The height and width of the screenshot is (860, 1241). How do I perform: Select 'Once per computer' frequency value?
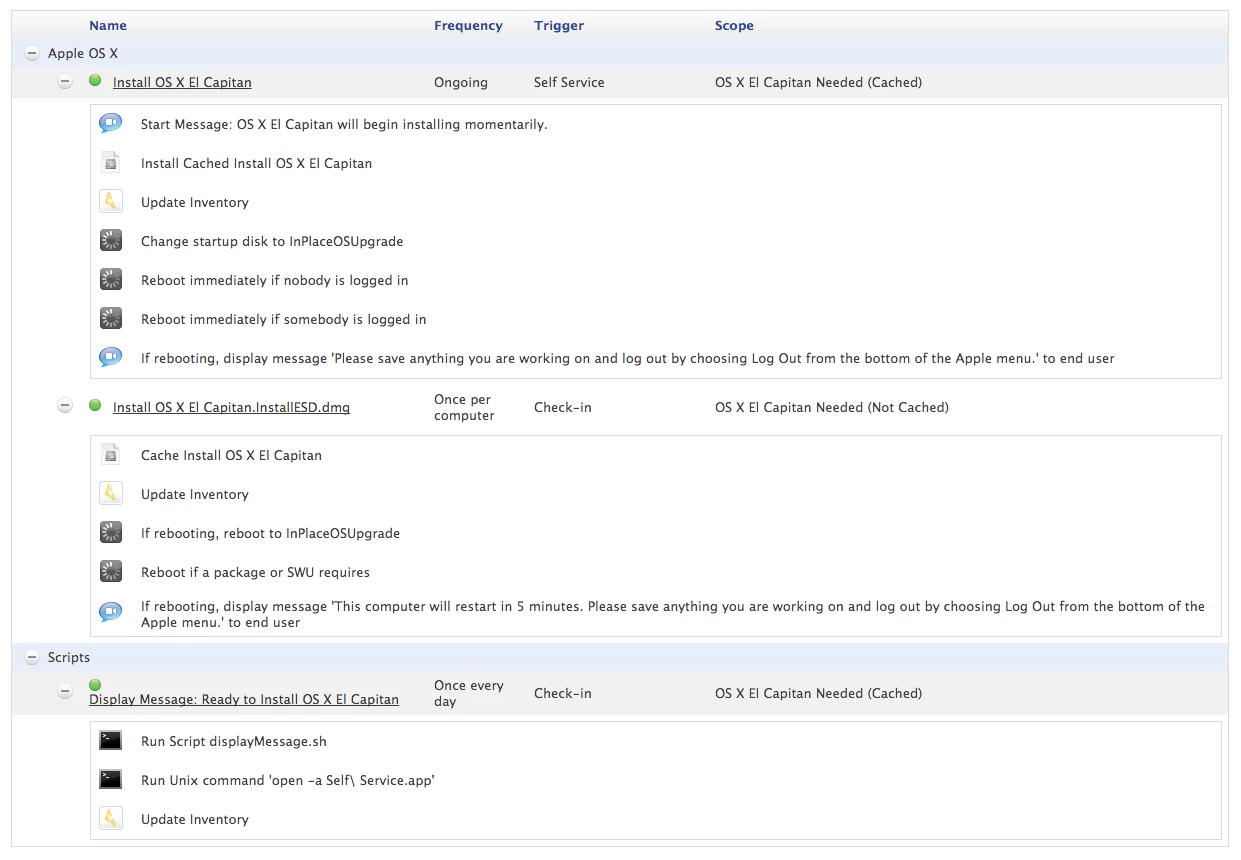click(x=464, y=408)
